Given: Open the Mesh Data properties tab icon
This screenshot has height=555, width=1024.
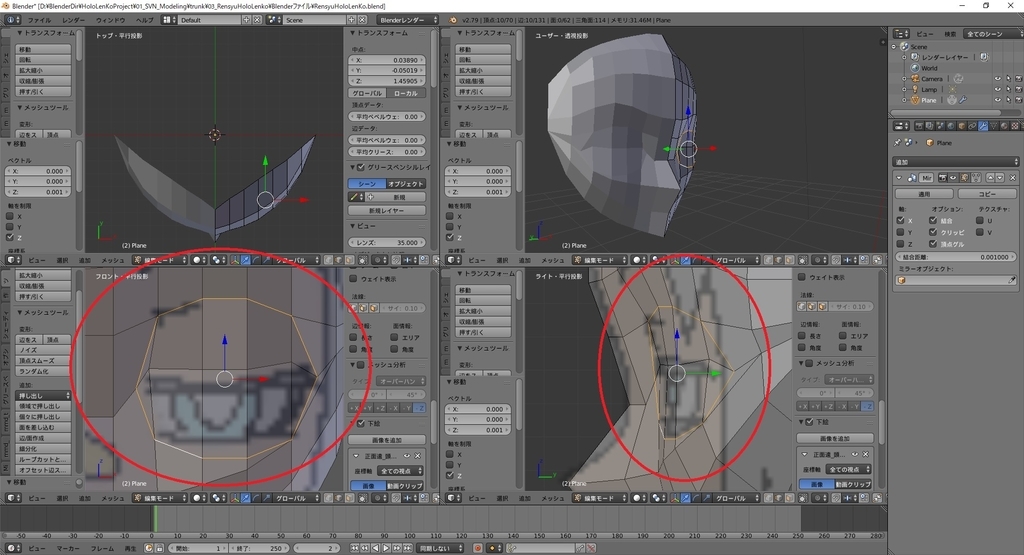Looking at the screenshot, I should click(993, 125).
